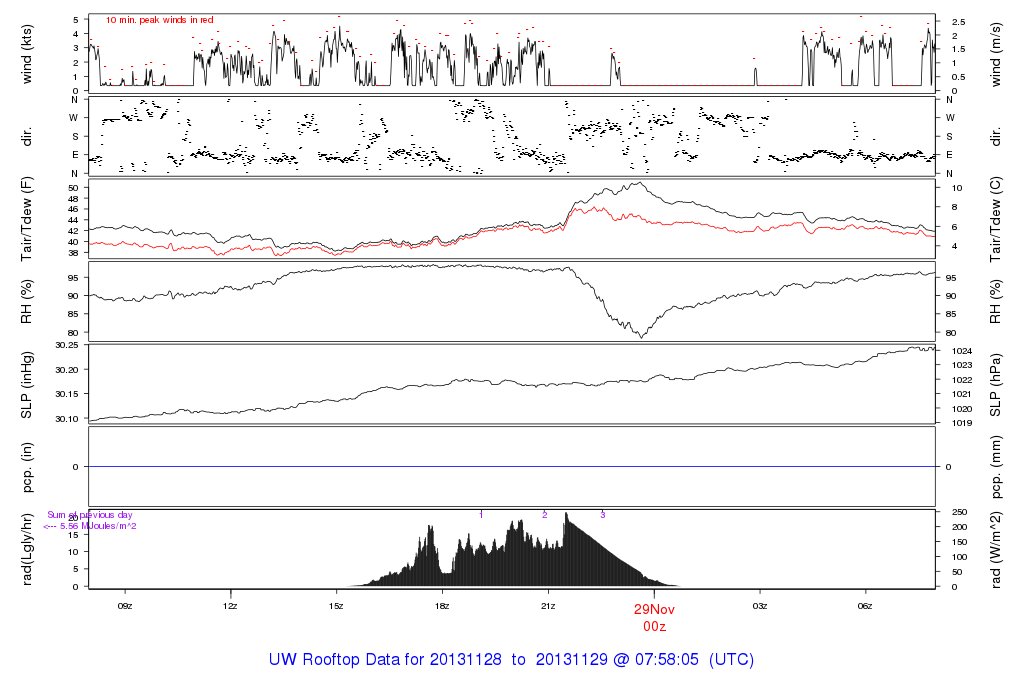Select the 12z time tick label
The width and height of the screenshot is (1024, 700).
[230, 606]
